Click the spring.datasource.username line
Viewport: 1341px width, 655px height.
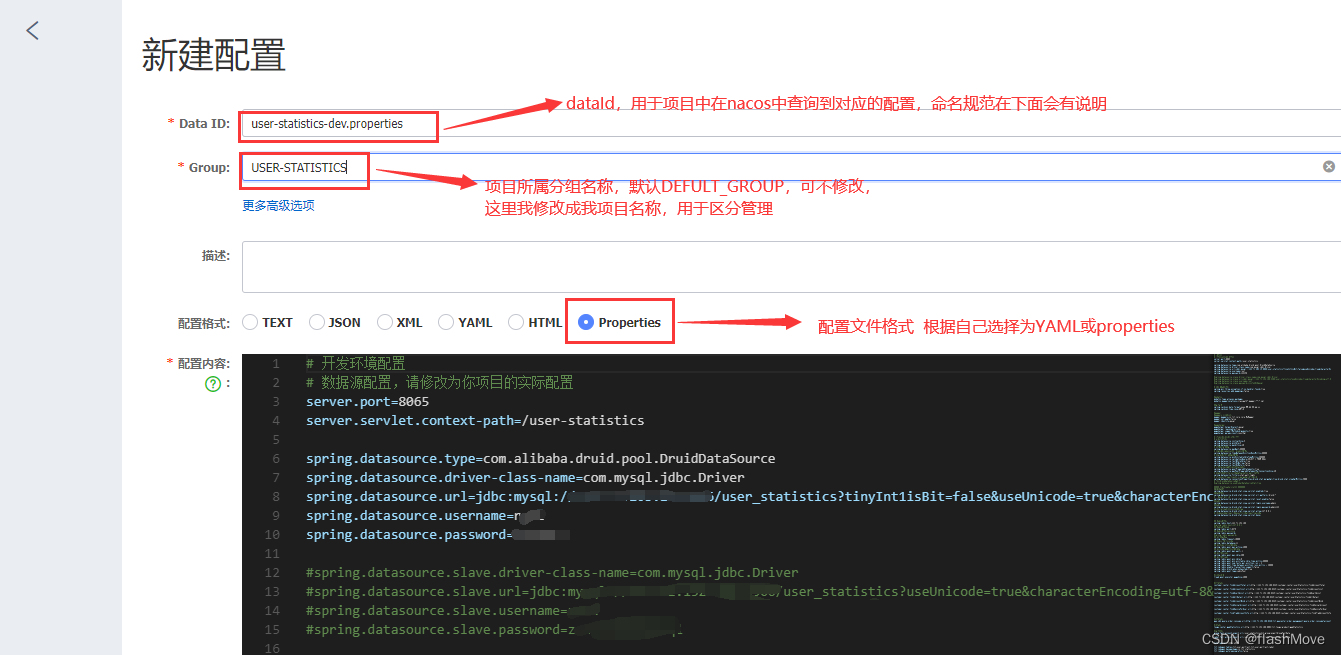coord(425,515)
